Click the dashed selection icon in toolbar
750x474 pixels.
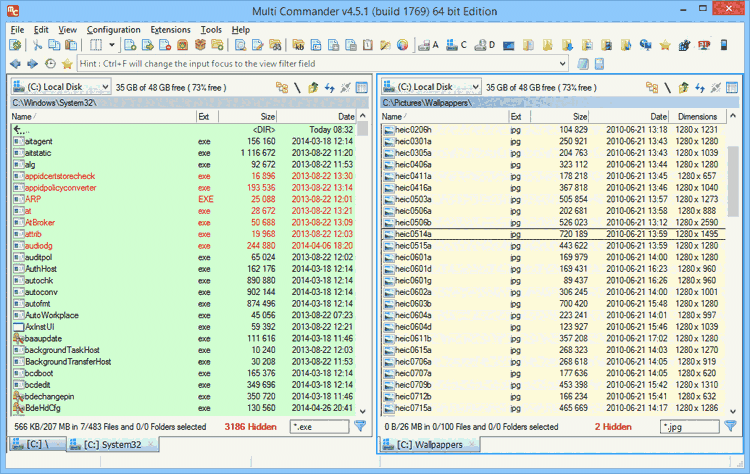(x=96, y=45)
